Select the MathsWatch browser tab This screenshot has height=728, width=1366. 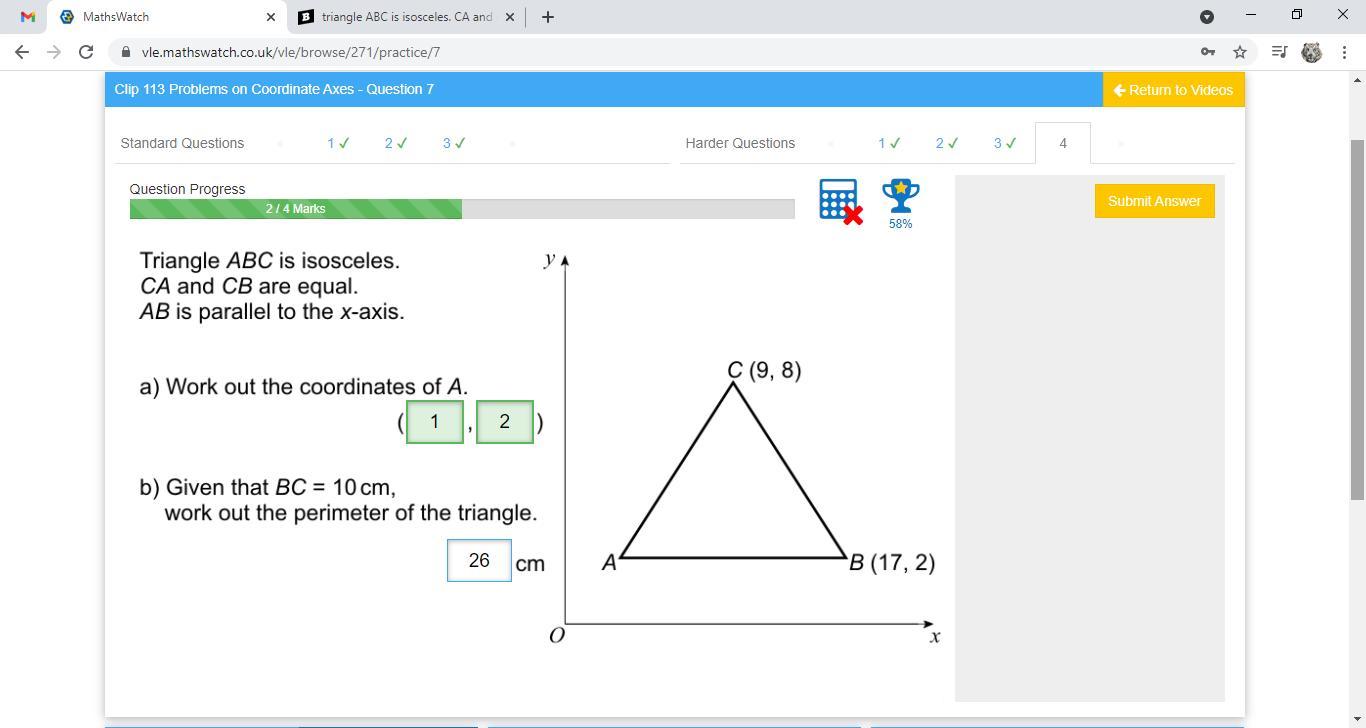(167, 17)
